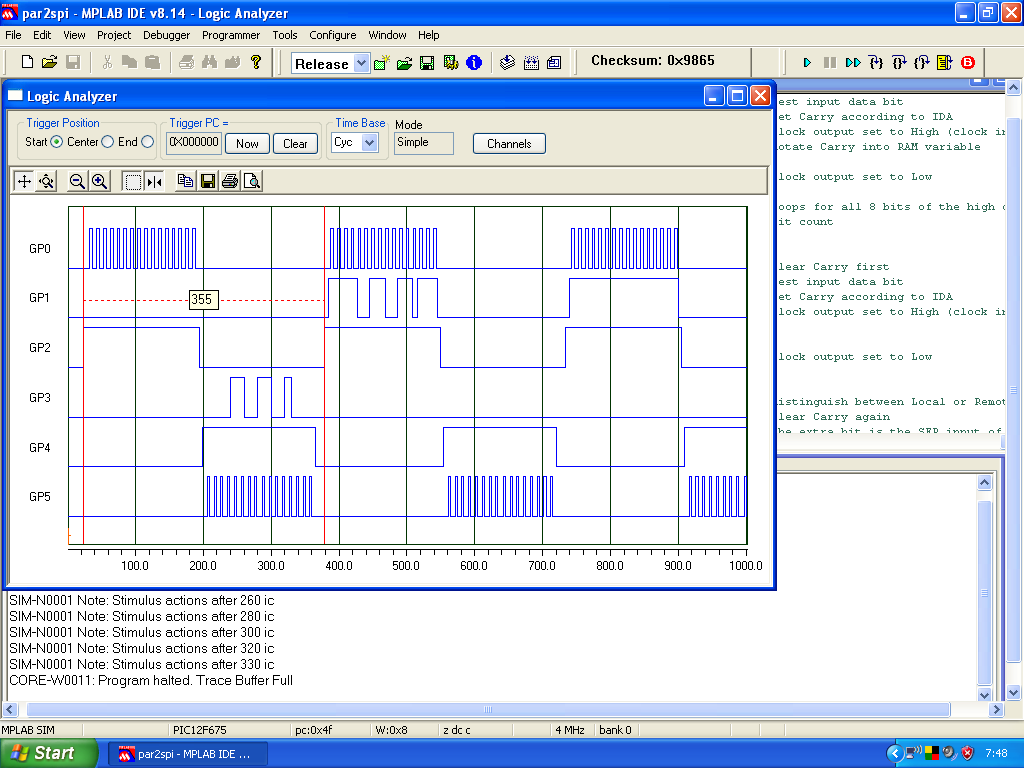Screen dimensions: 1024x768
Task: Click the Channels button
Action: pyautogui.click(x=509, y=143)
